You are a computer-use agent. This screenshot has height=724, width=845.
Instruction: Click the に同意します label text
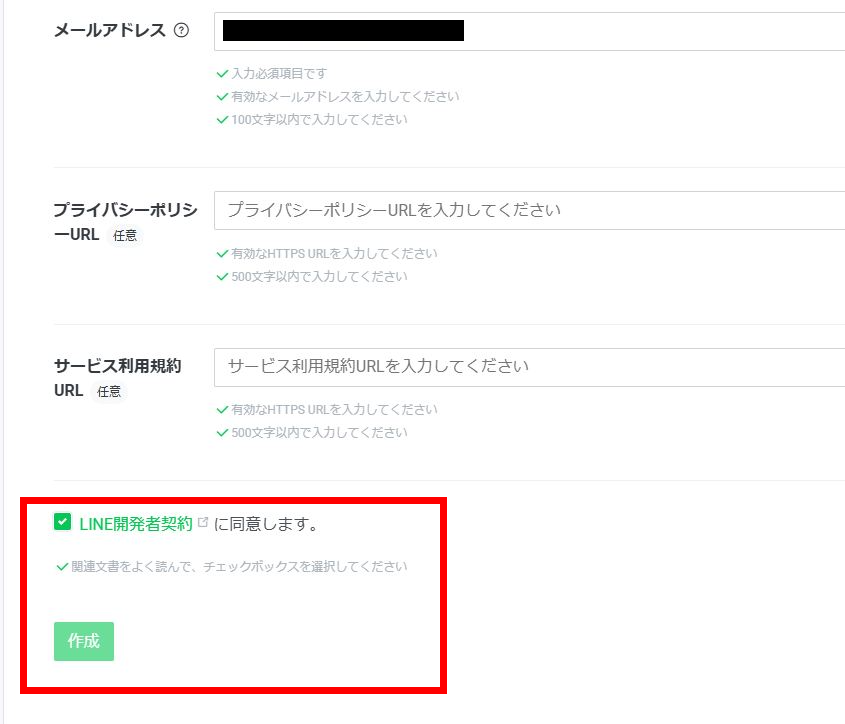265,523
